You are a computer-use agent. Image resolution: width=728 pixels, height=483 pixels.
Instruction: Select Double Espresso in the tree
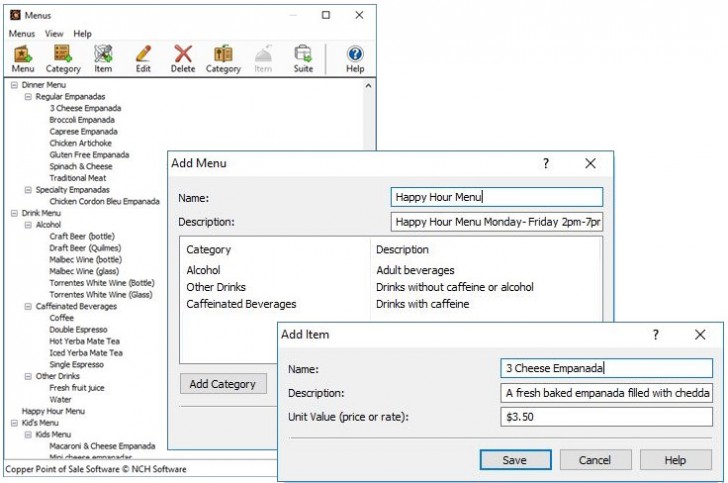pos(78,330)
